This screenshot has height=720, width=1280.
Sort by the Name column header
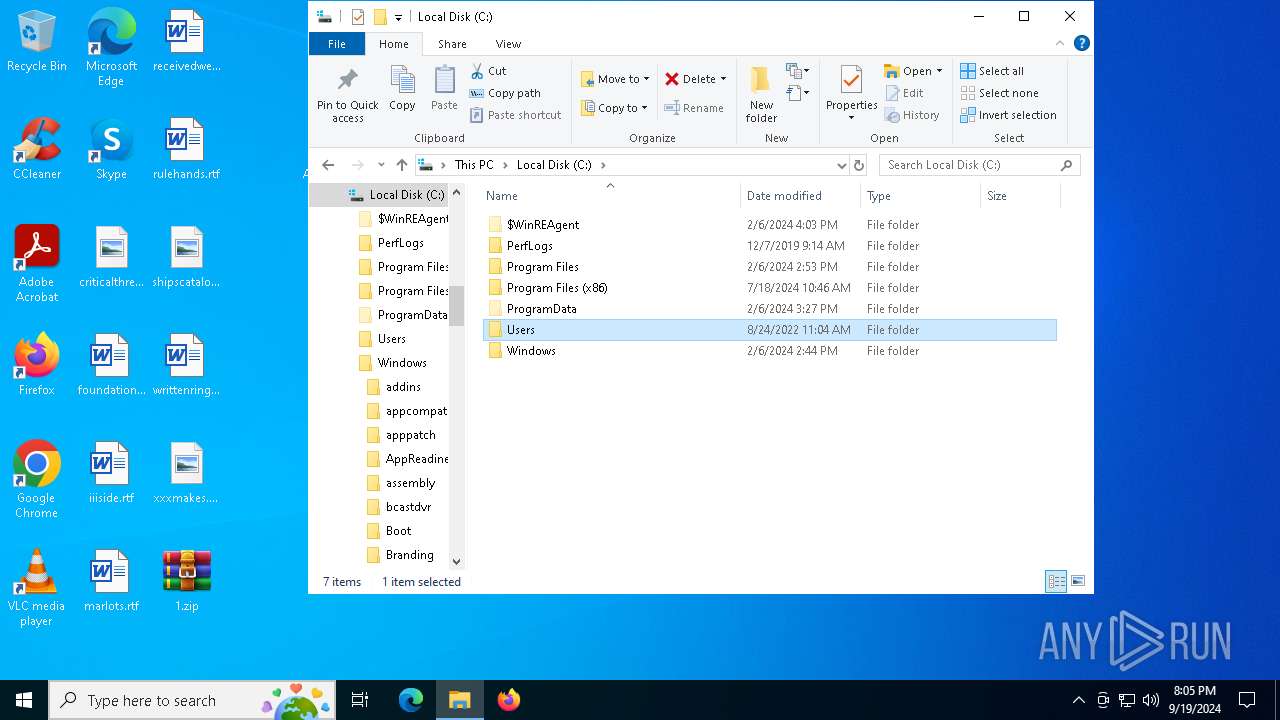[x=610, y=196]
